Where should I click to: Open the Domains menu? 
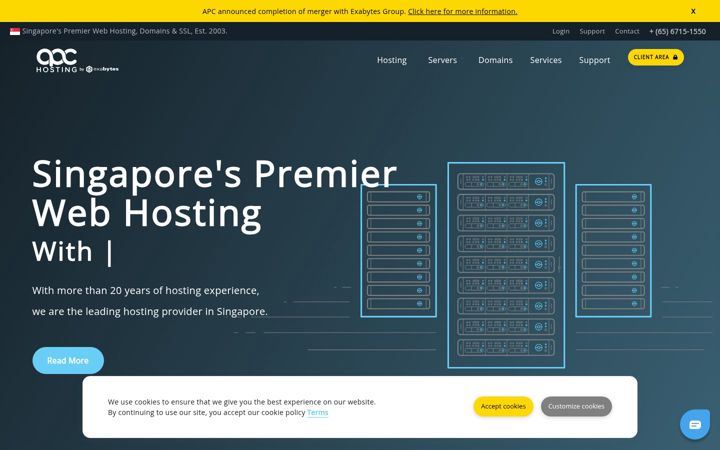coord(495,60)
